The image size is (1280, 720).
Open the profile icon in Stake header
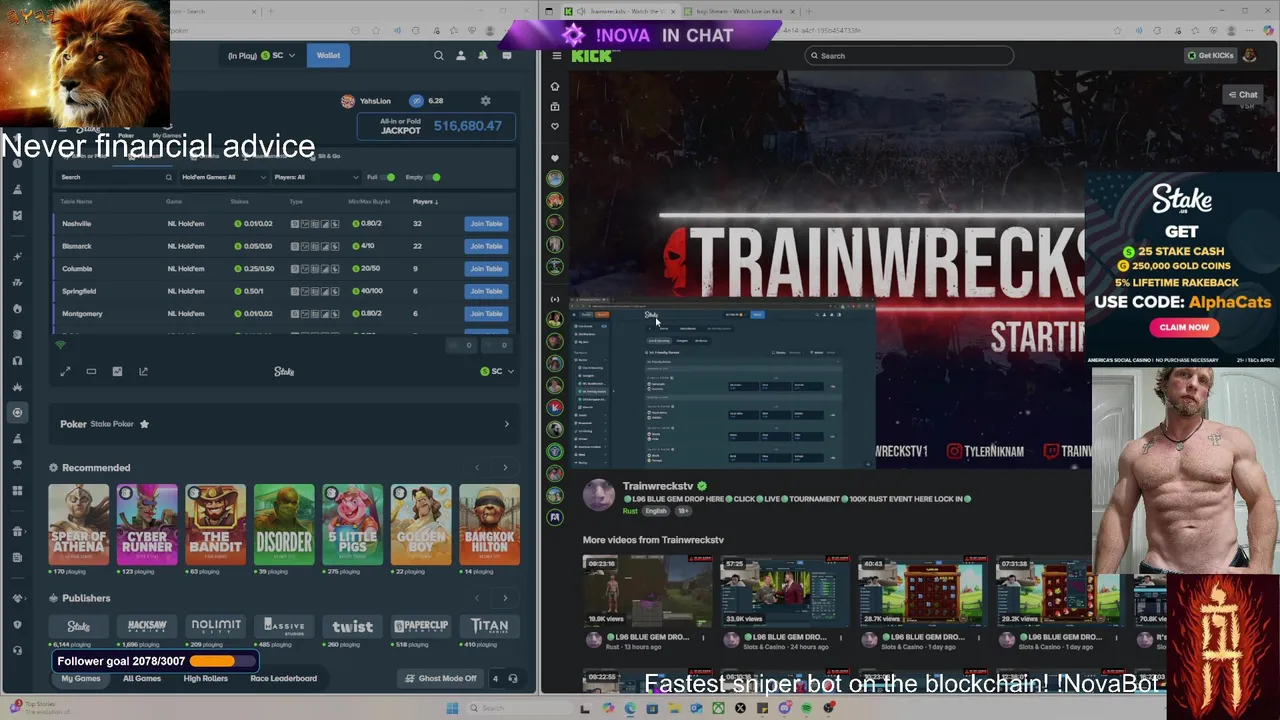(x=461, y=56)
